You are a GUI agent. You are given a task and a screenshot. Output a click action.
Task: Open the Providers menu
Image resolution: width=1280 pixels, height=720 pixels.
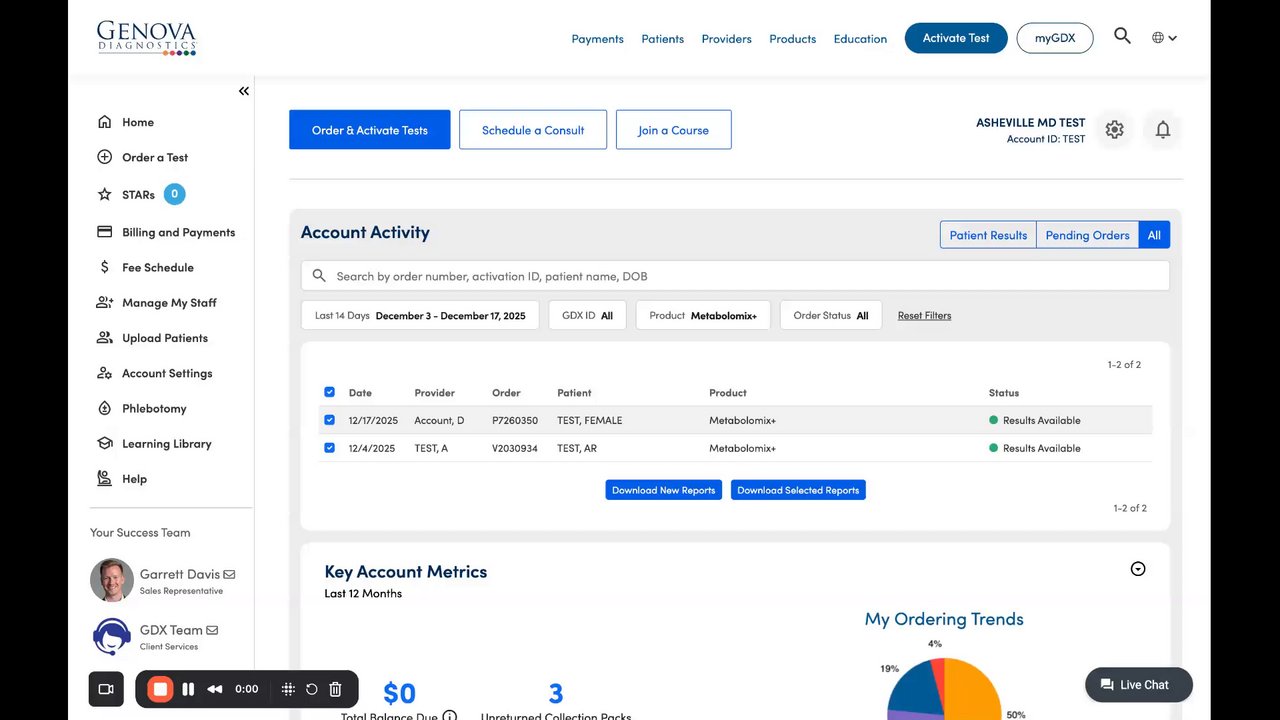[x=726, y=39]
